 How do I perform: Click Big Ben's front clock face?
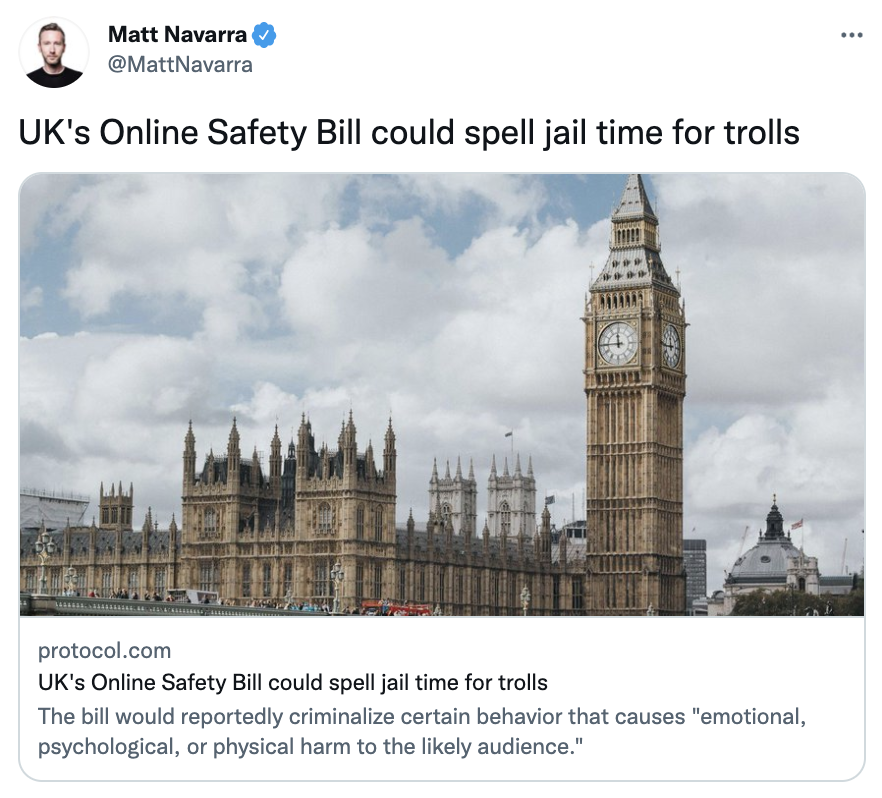(x=618, y=343)
